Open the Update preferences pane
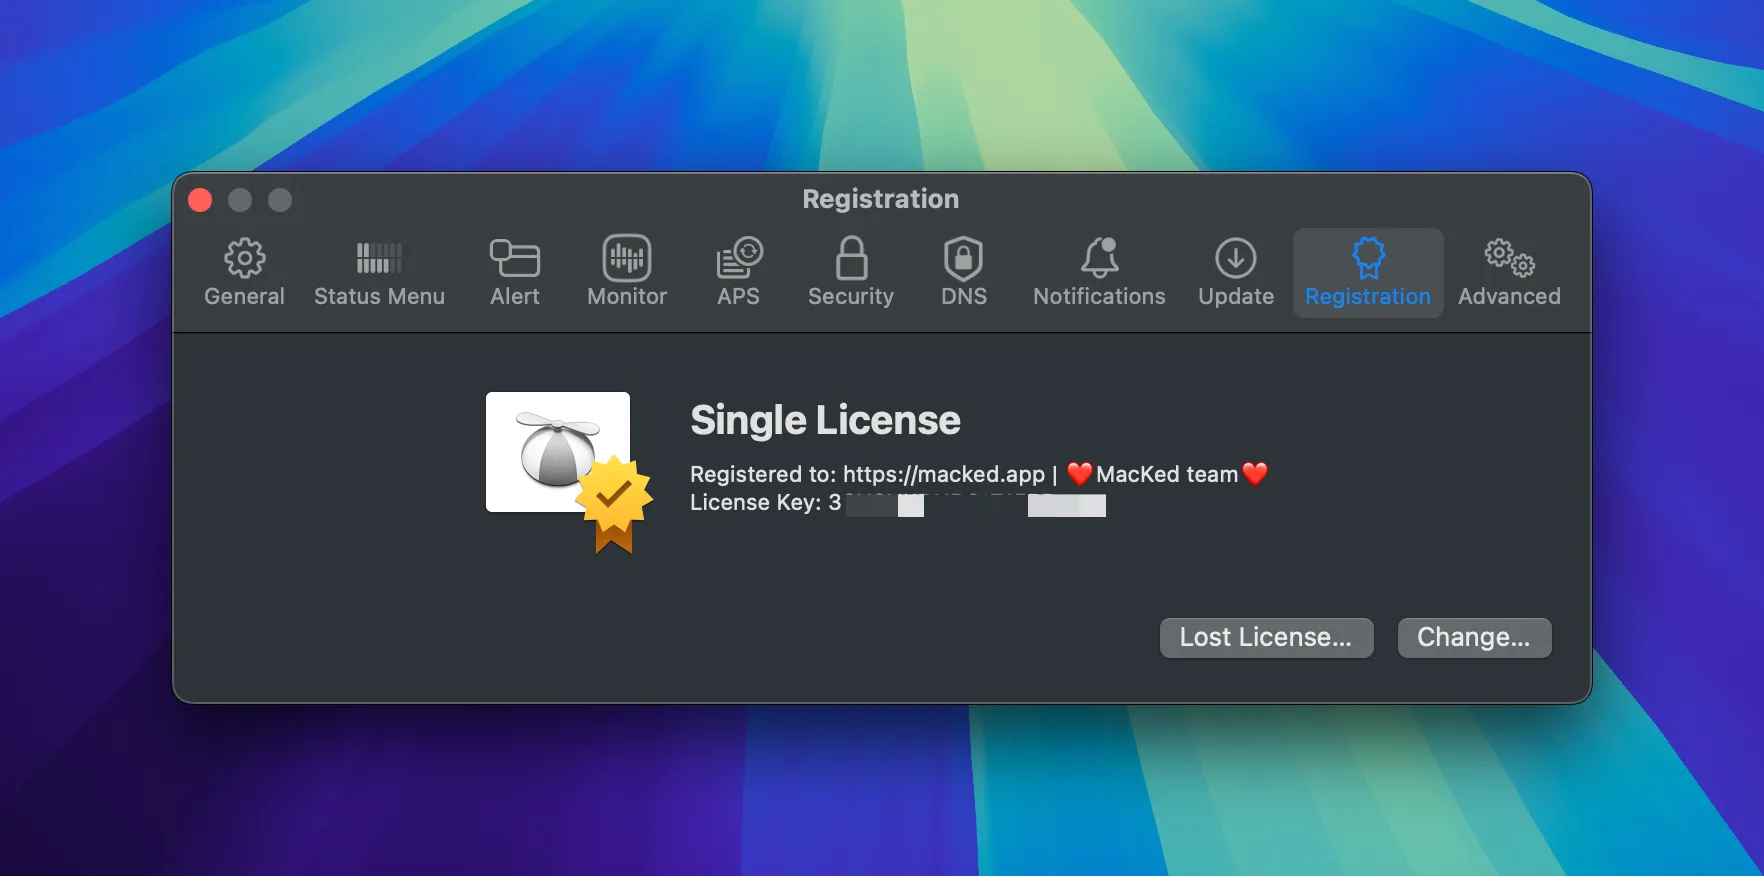 1236,272
